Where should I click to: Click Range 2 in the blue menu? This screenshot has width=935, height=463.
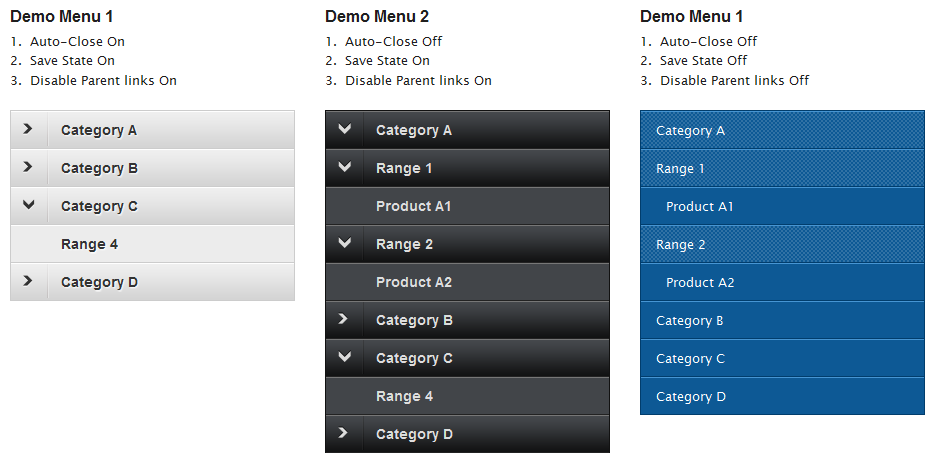click(680, 244)
